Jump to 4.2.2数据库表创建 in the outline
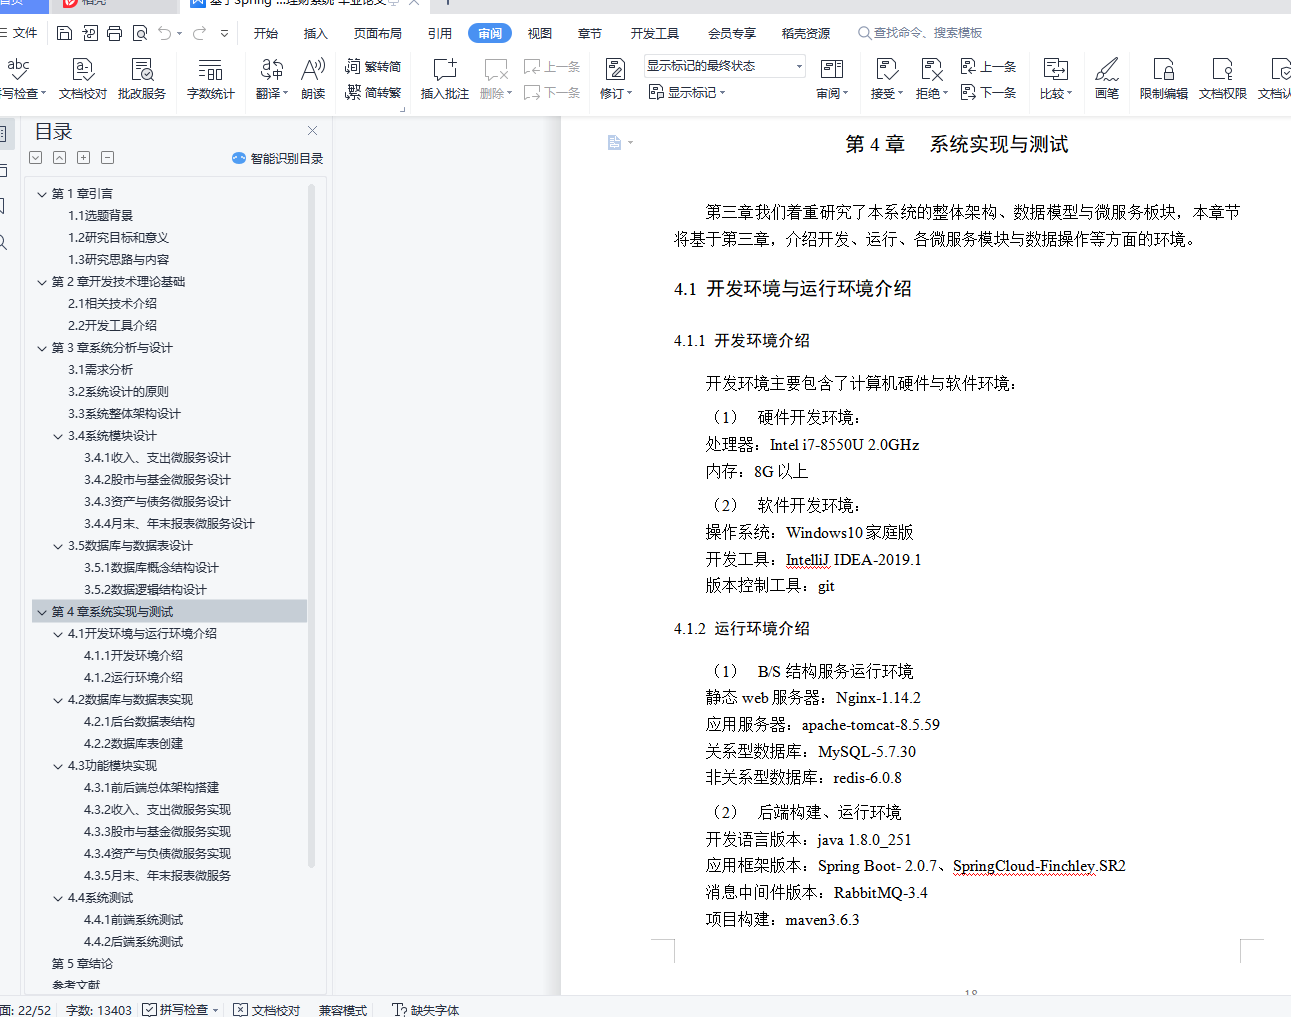Viewport: 1291px width, 1017px height. (133, 744)
